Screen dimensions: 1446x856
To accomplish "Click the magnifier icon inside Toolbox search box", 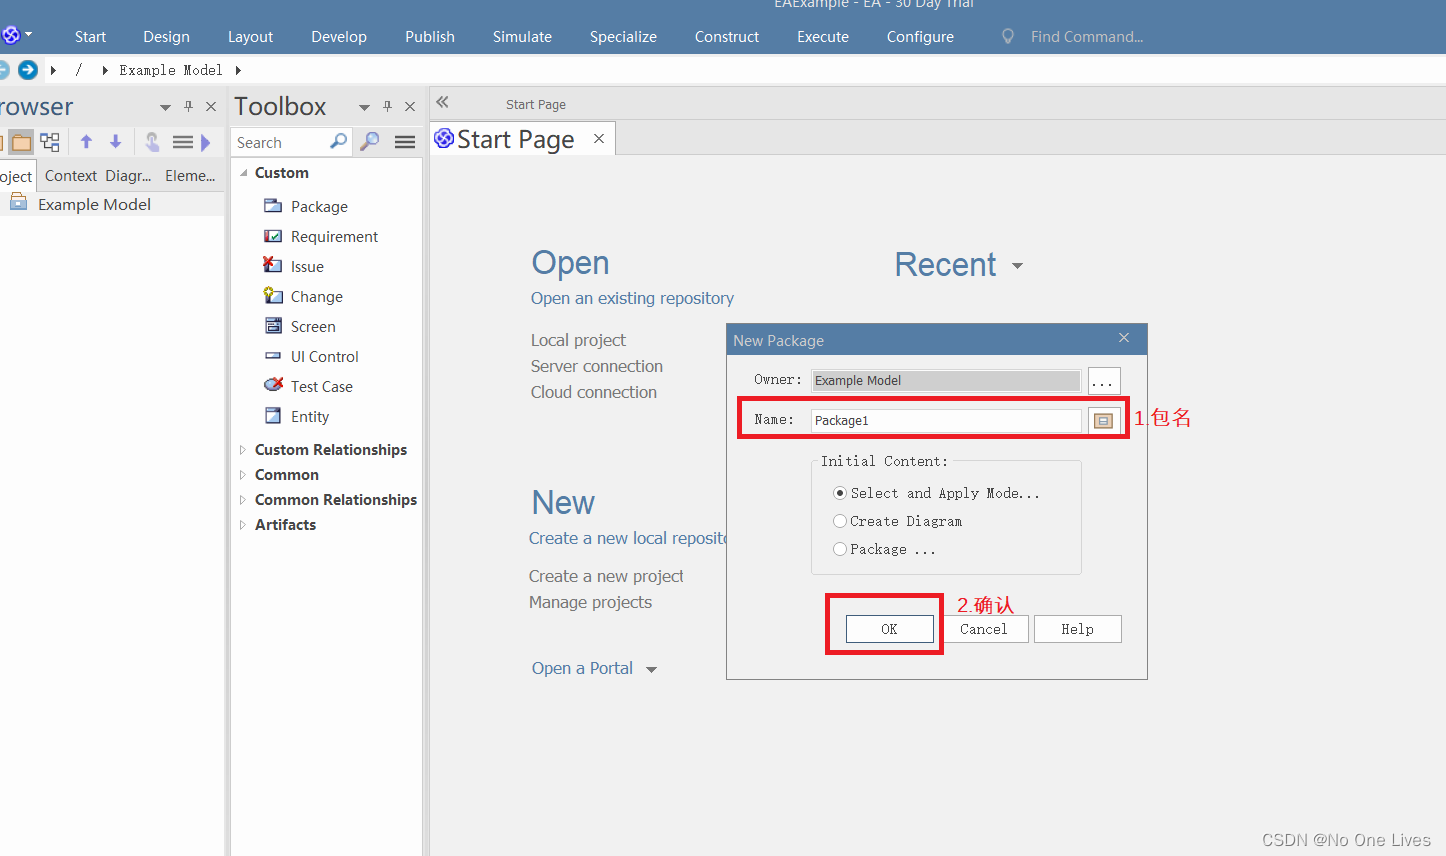I will pyautogui.click(x=338, y=141).
